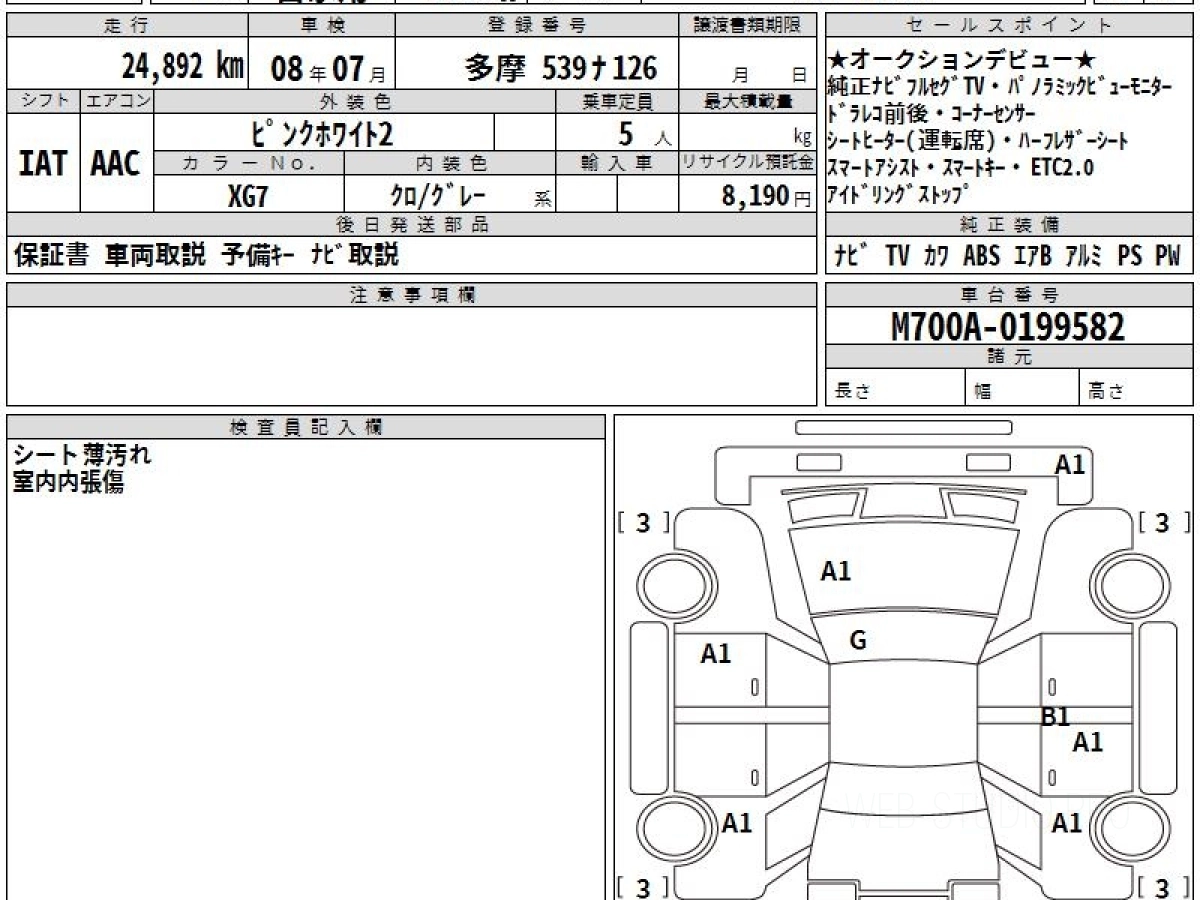The height and width of the screenshot is (900, 1200).
Task: Select the 検査員記入欄 header
Action: pyautogui.click(x=306, y=427)
